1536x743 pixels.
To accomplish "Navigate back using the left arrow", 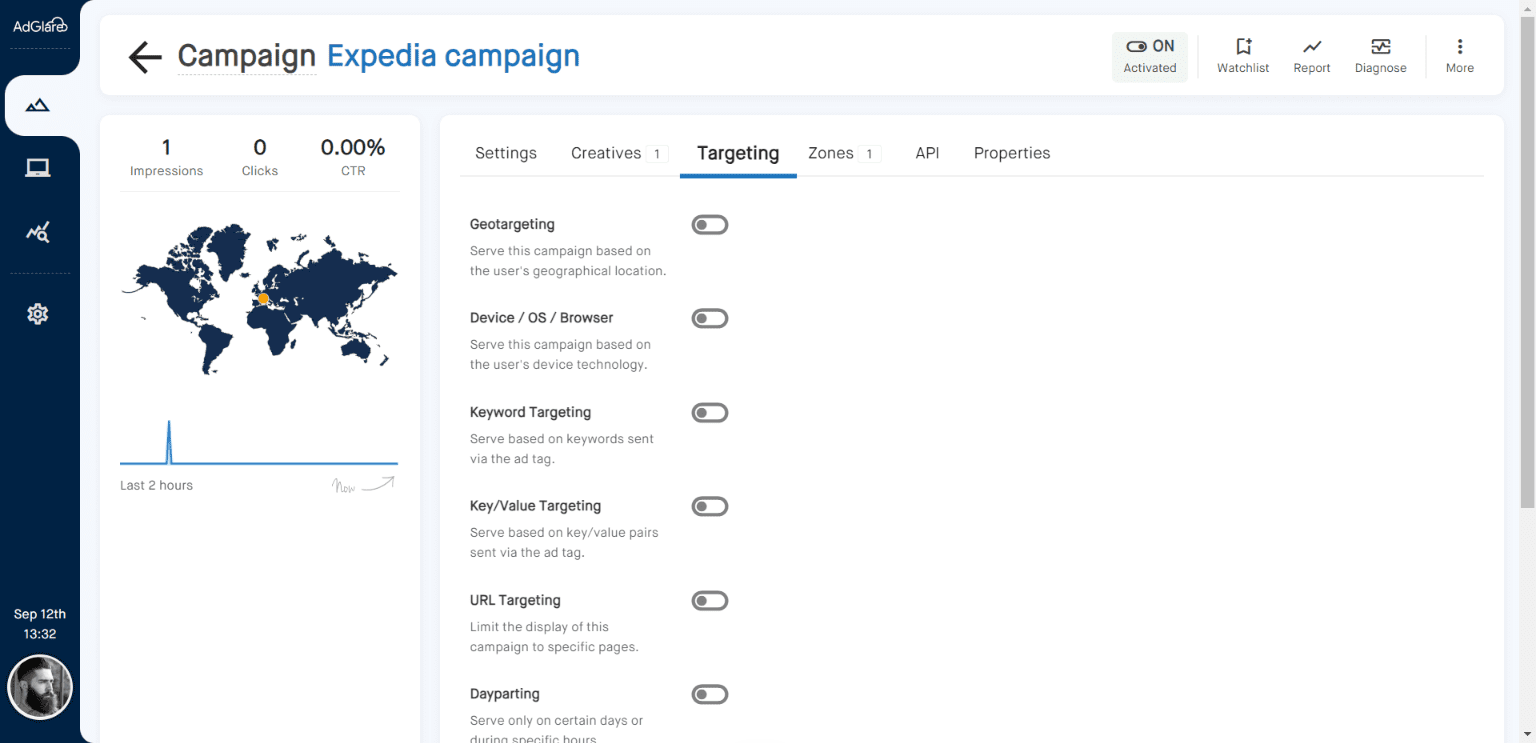I will 144,57.
